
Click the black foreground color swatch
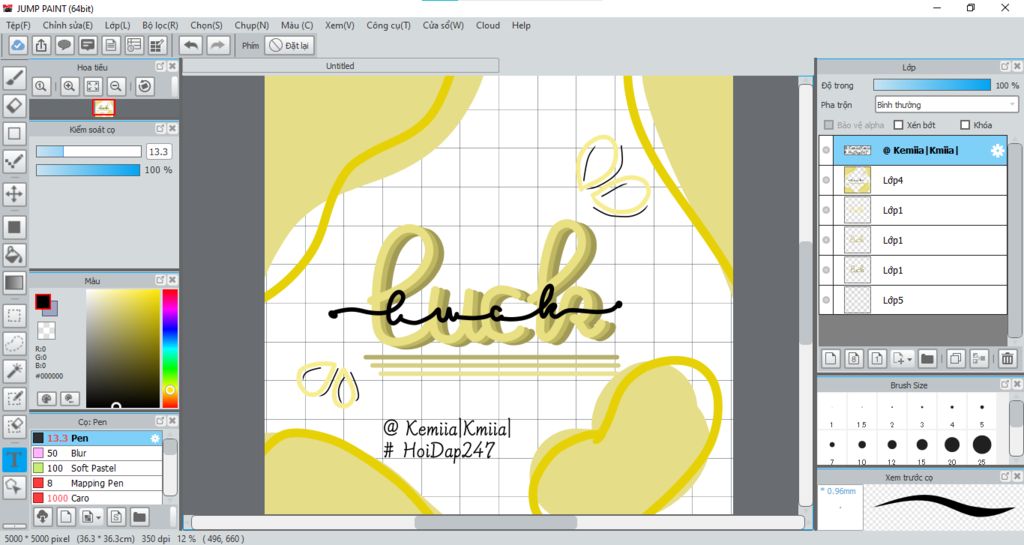pos(42,302)
